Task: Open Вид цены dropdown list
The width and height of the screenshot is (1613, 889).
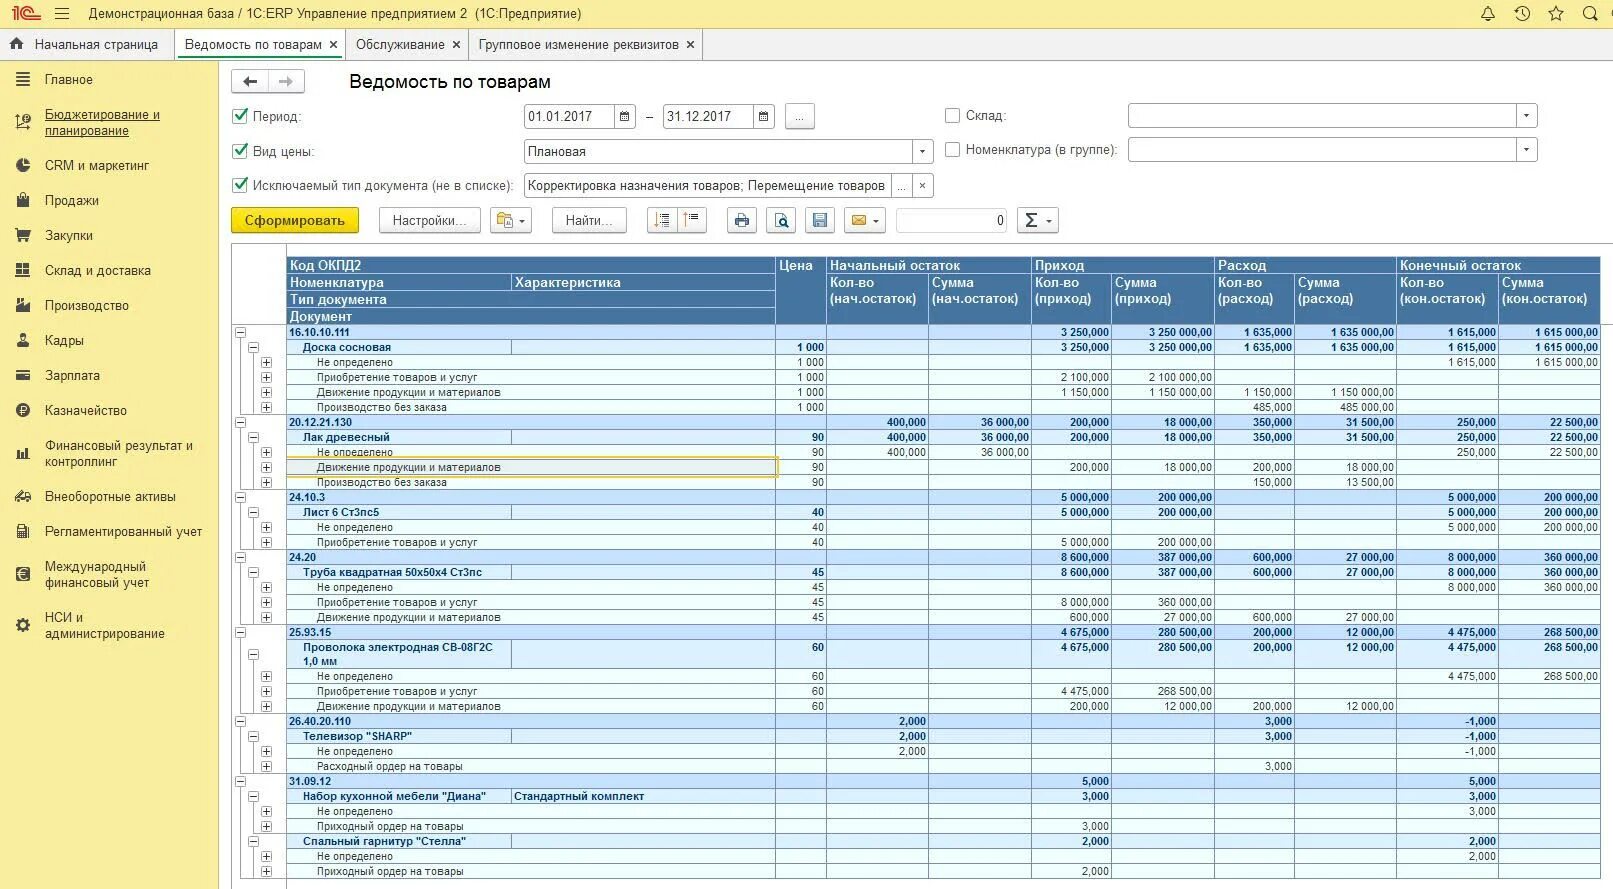Action: tap(922, 152)
